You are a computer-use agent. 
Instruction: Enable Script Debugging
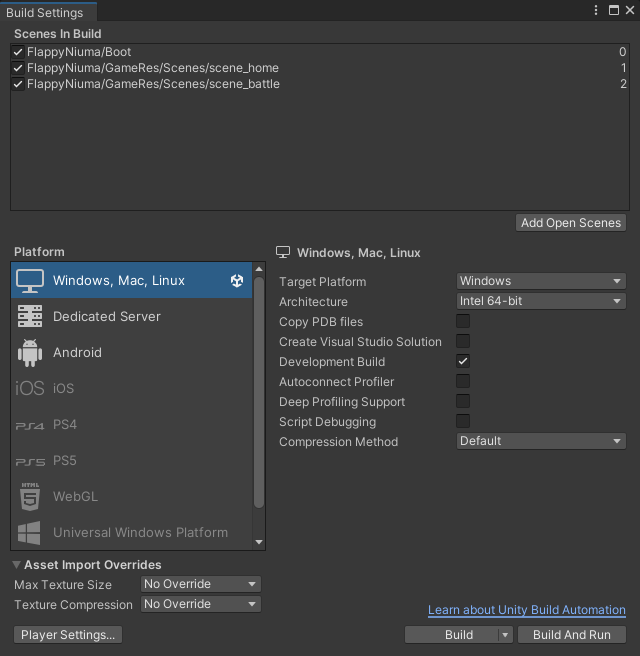coord(463,421)
